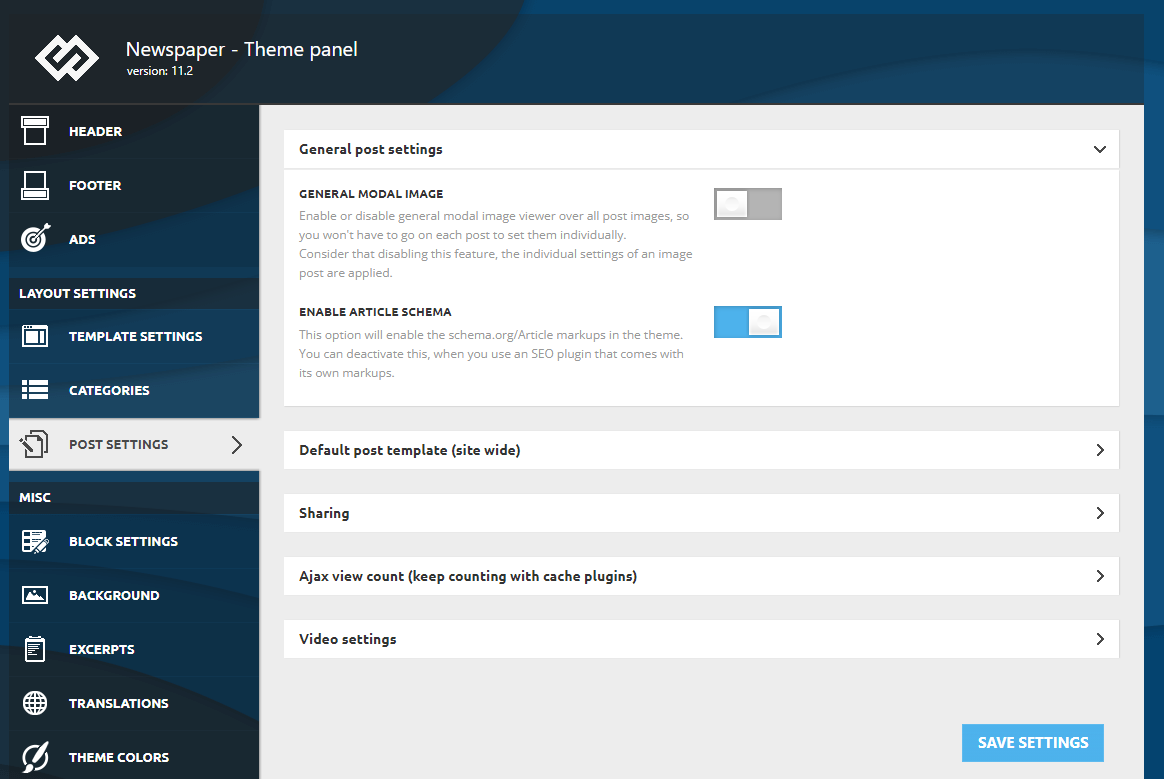This screenshot has width=1164, height=779.
Task: Click the Footer layout icon in sidebar
Action: [x=35, y=185]
